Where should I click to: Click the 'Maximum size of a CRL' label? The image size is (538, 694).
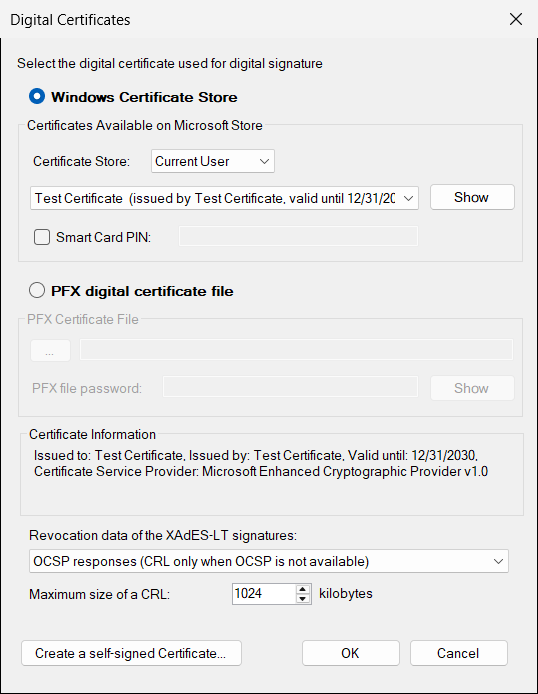tap(100, 594)
